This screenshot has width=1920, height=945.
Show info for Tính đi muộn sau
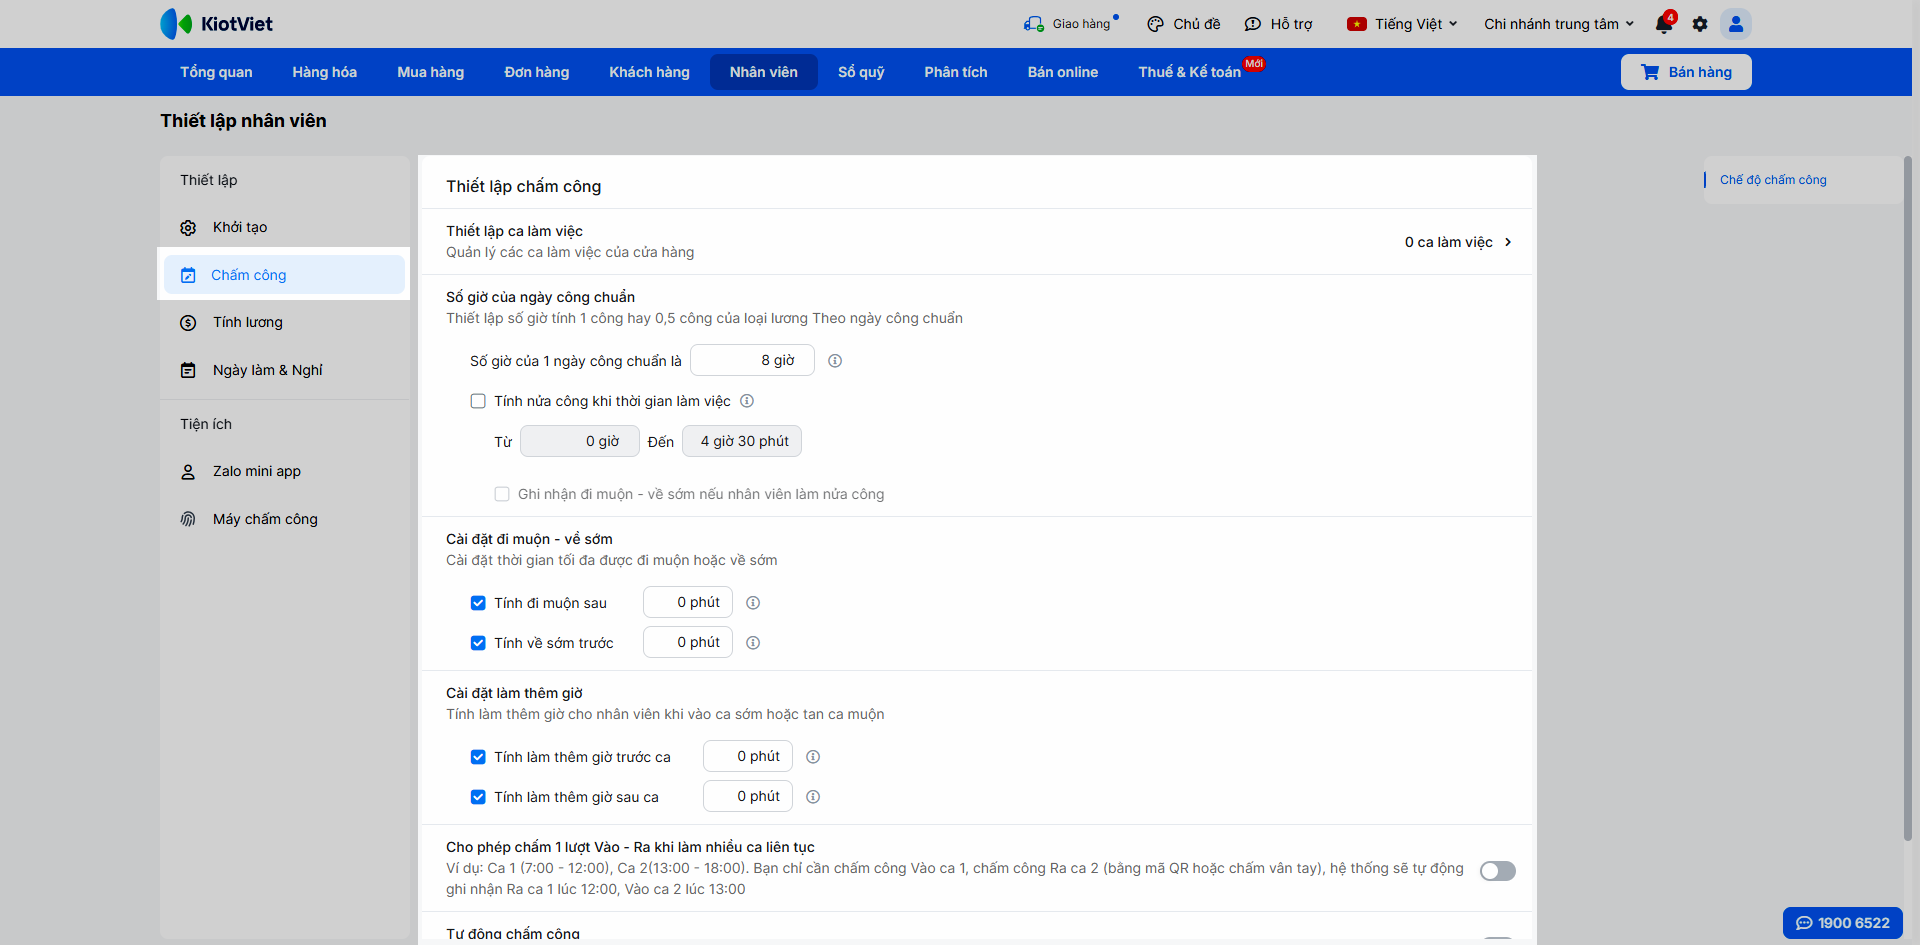(753, 603)
